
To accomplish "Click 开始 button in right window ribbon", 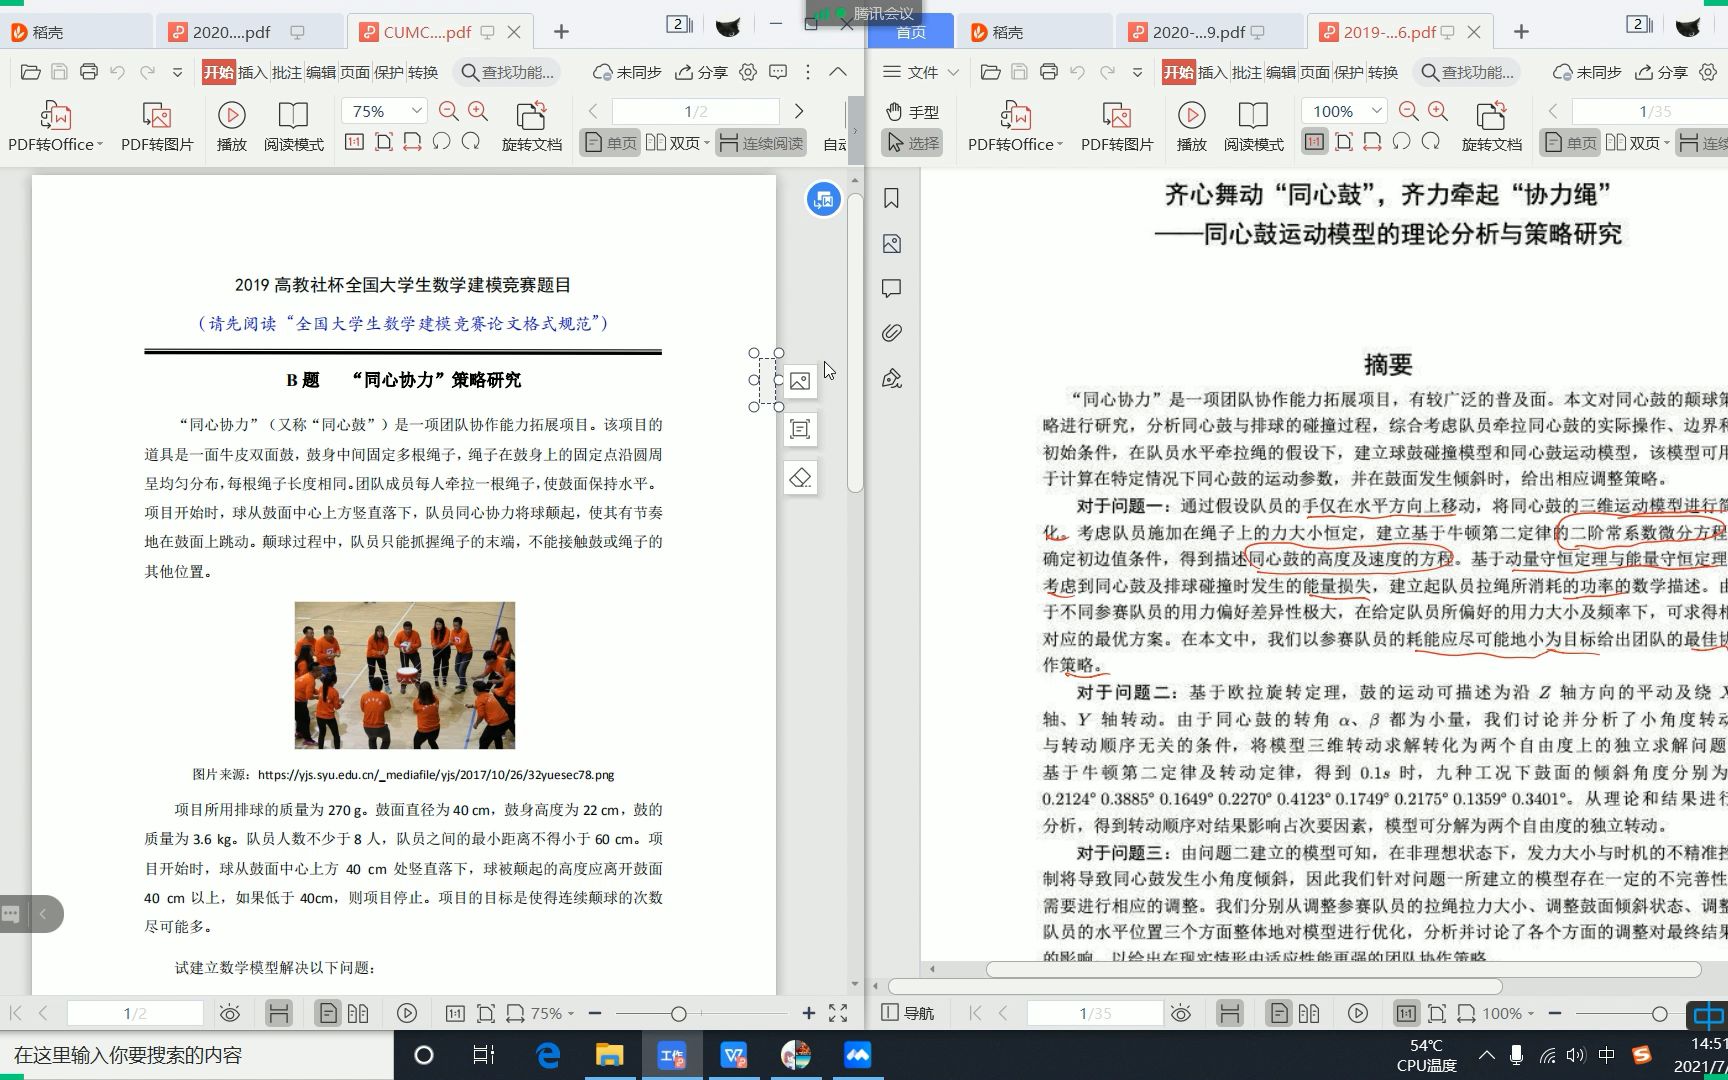I will tap(1178, 72).
